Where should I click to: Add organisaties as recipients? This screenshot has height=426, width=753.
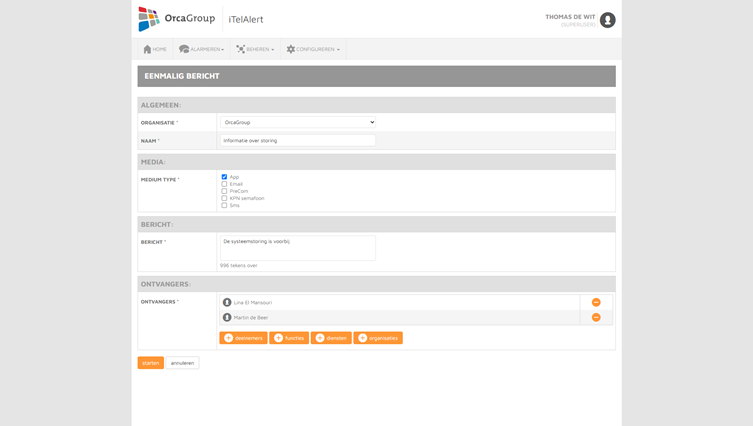[378, 338]
